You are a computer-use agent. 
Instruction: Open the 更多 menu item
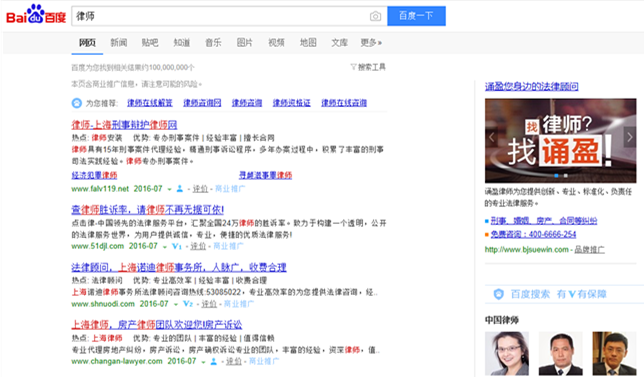[x=371, y=43]
